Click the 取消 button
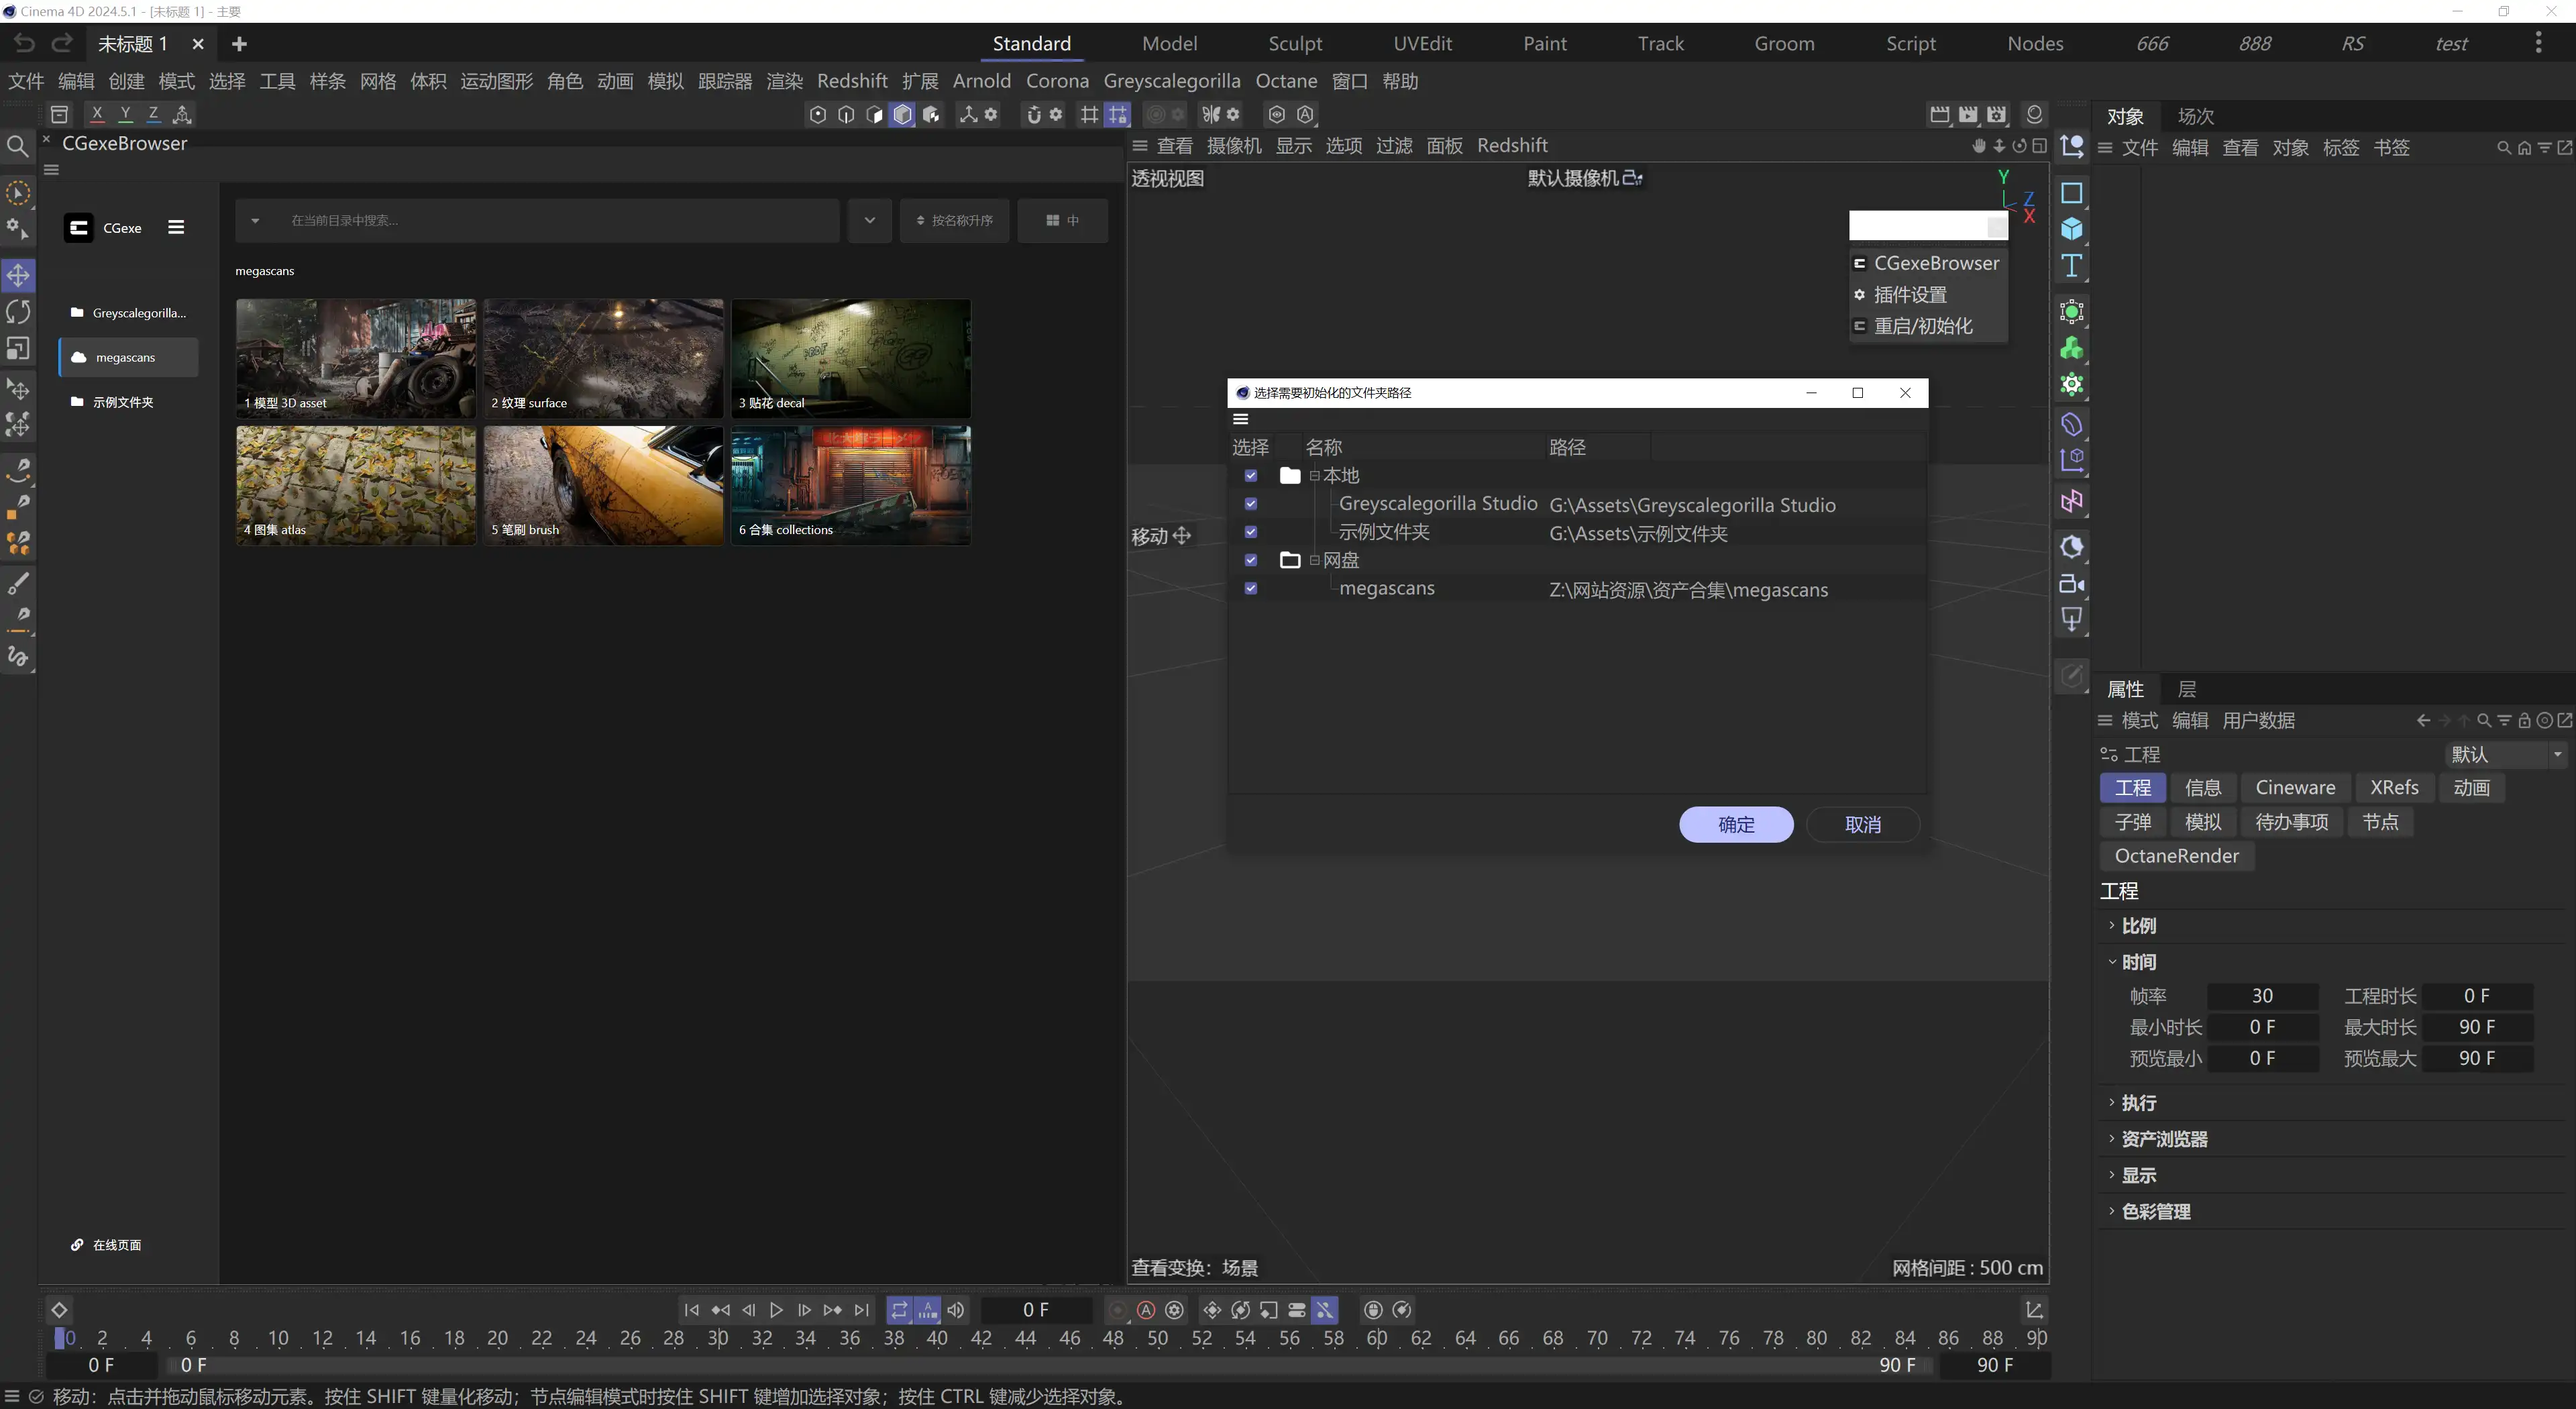The width and height of the screenshot is (2576, 1409). click(x=1862, y=824)
